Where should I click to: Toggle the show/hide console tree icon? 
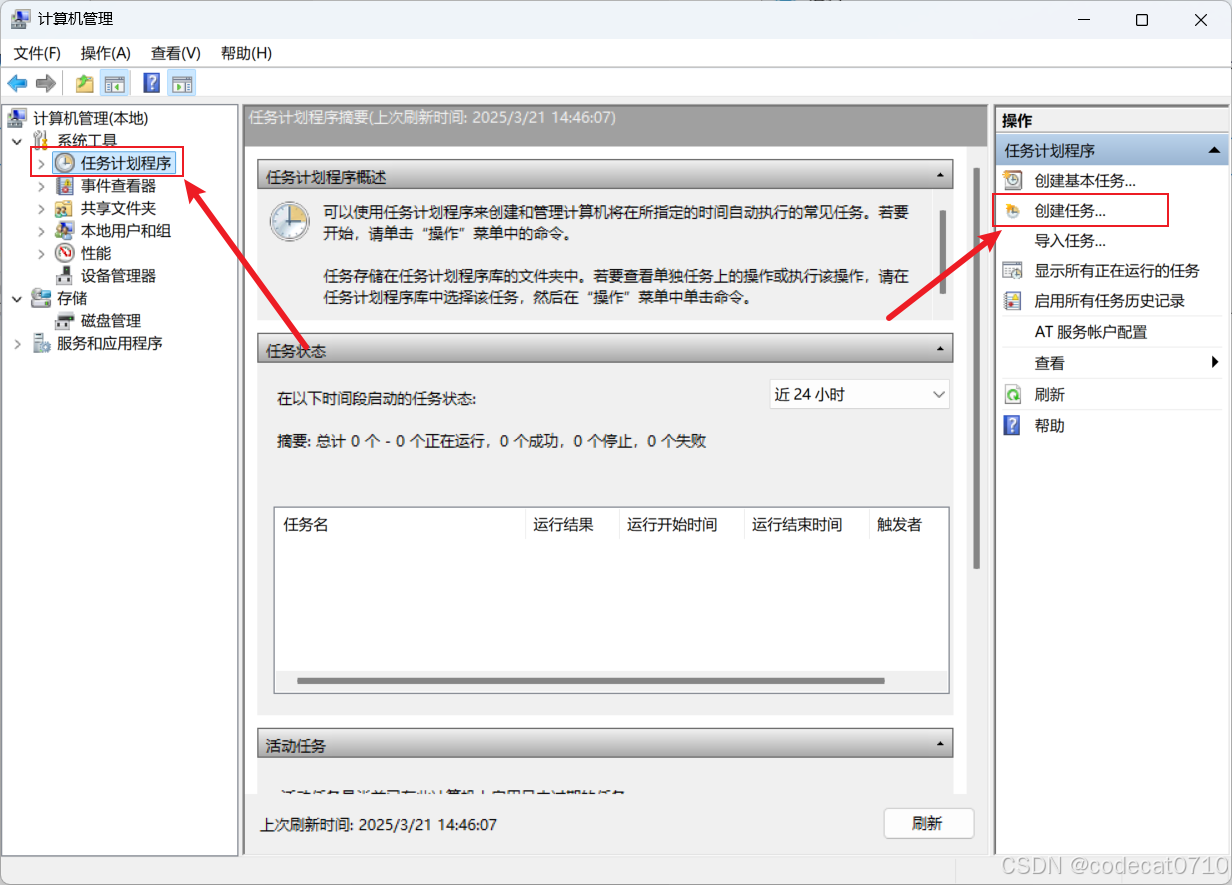coord(115,84)
